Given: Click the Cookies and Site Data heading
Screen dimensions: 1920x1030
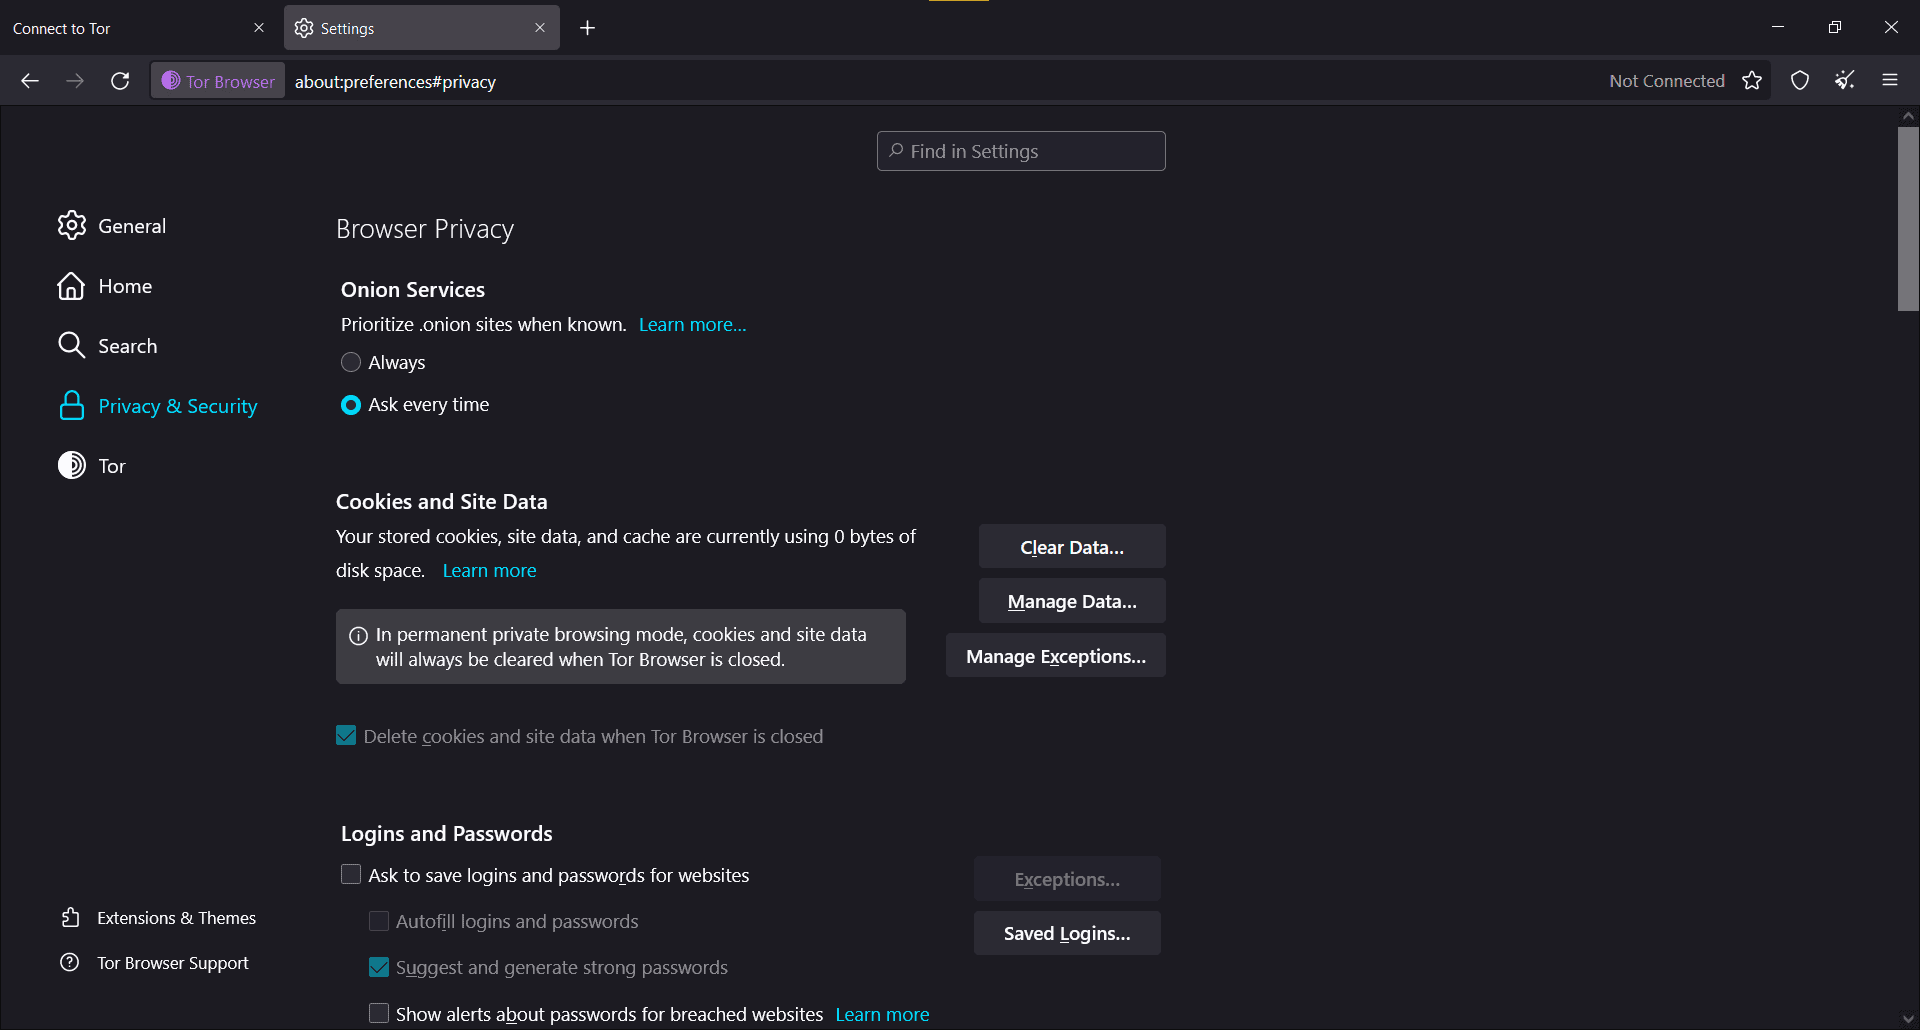Looking at the screenshot, I should [x=442, y=502].
